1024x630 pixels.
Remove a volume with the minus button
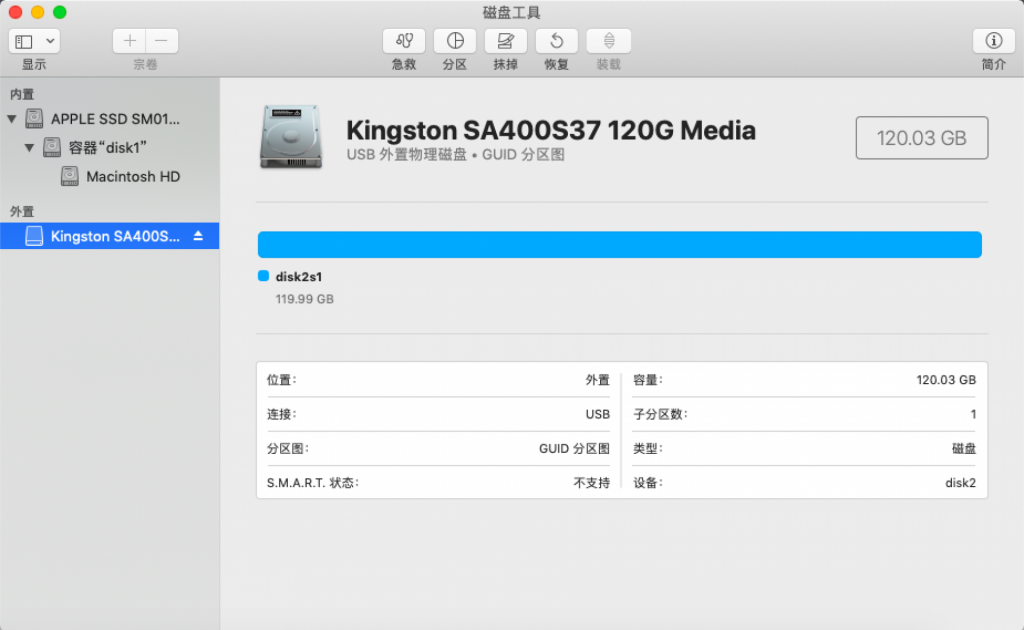[162, 41]
